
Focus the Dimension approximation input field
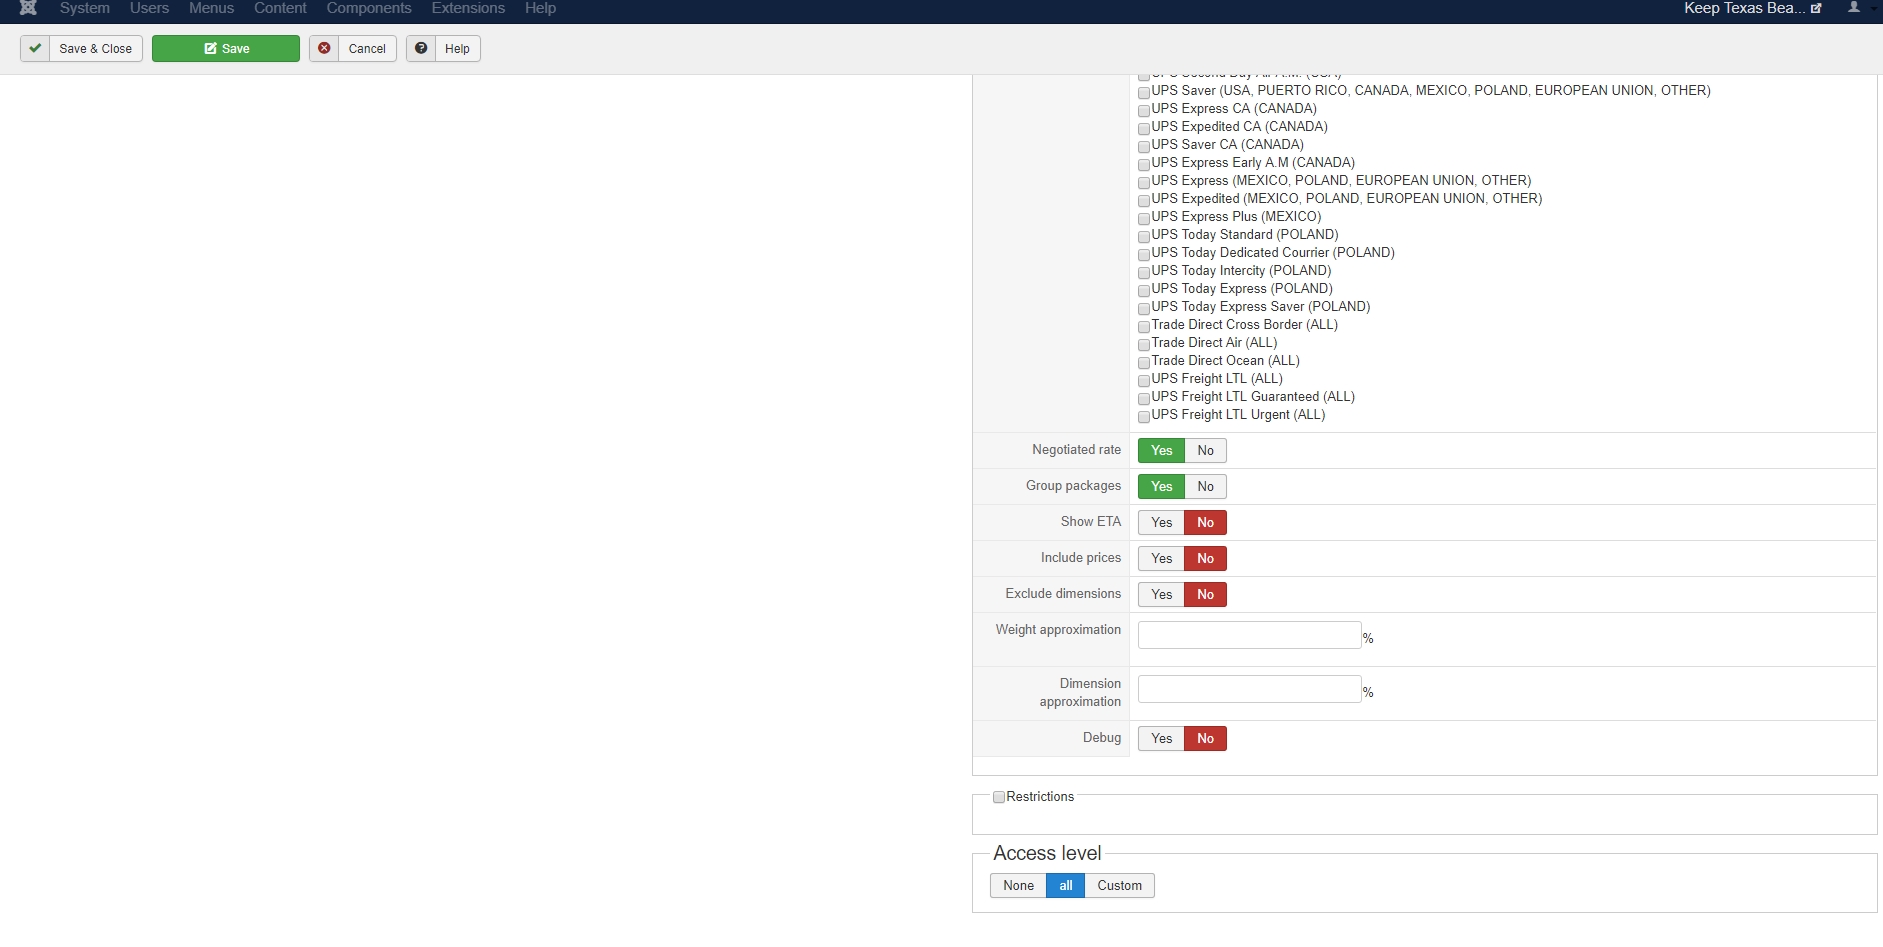pyautogui.click(x=1250, y=689)
